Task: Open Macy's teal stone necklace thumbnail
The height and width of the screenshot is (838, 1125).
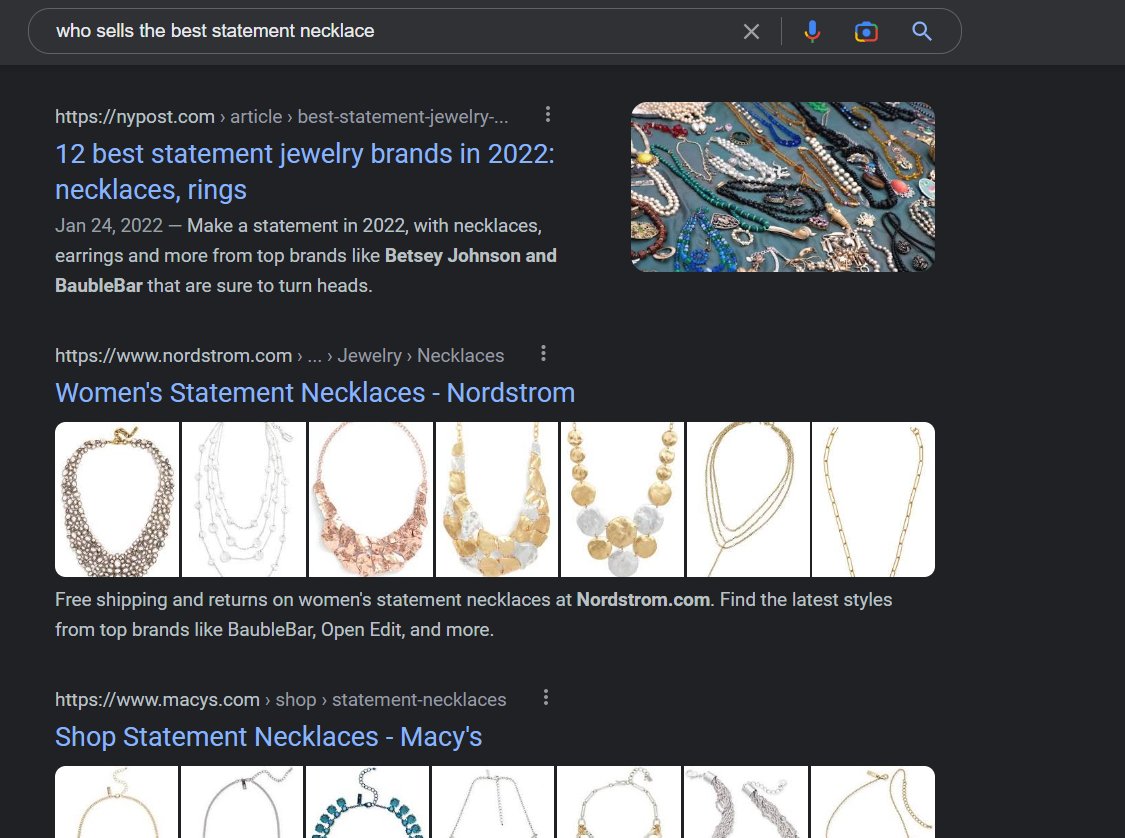Action: 367,802
